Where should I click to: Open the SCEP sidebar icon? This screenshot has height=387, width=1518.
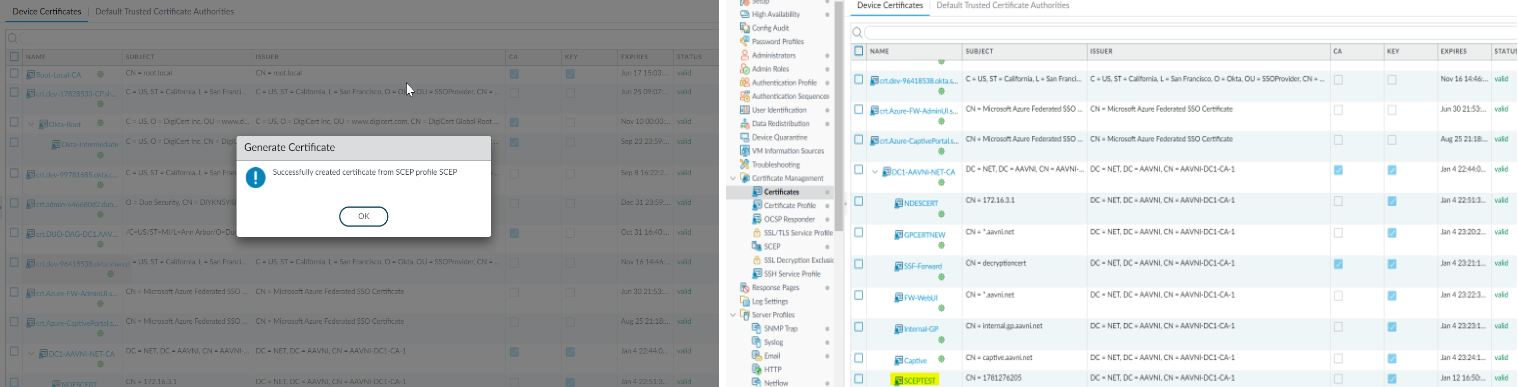tap(757, 246)
